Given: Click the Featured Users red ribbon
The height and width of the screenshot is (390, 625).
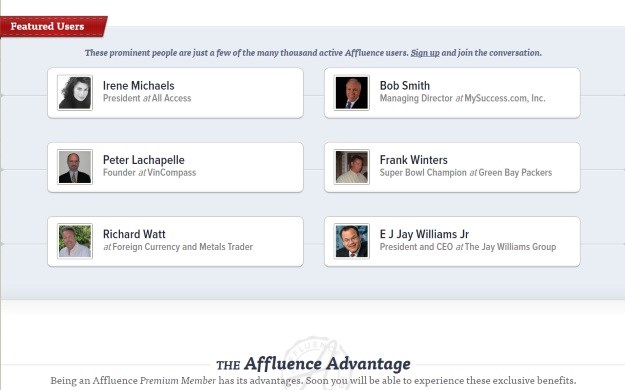Looking at the screenshot, I should click(53, 26).
